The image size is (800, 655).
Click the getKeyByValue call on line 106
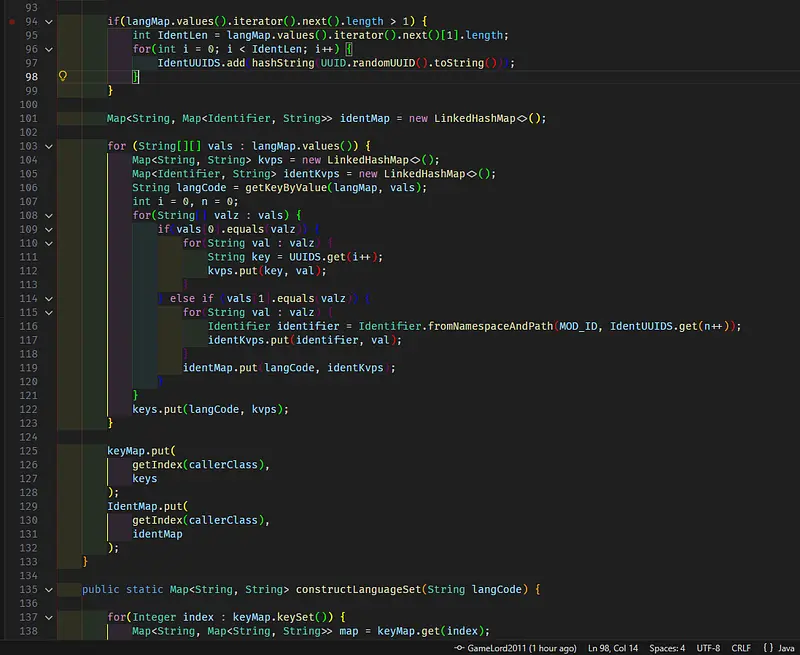pos(282,187)
